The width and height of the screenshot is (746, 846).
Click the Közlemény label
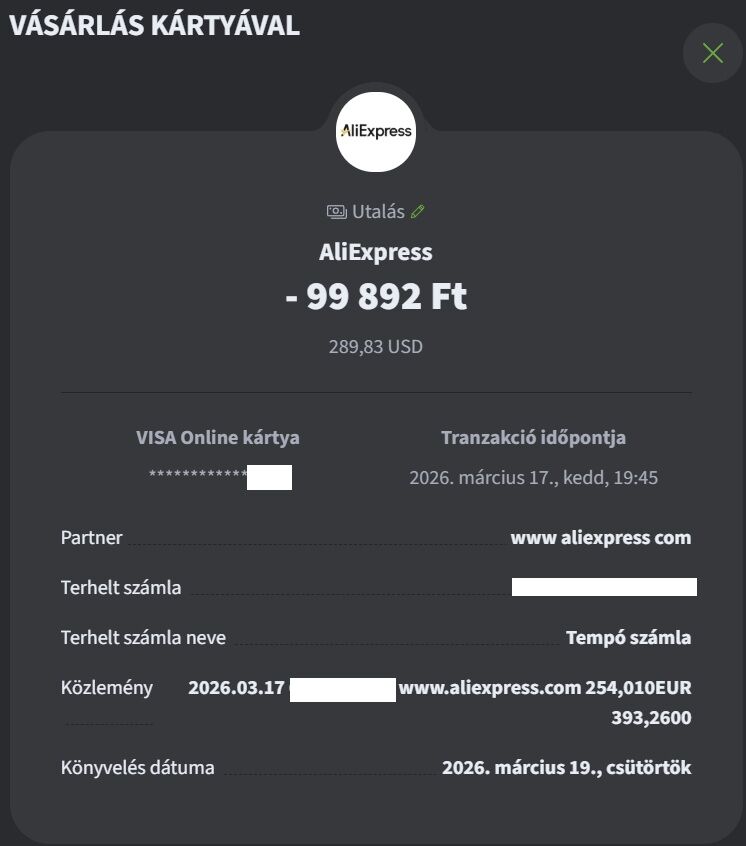(107, 687)
